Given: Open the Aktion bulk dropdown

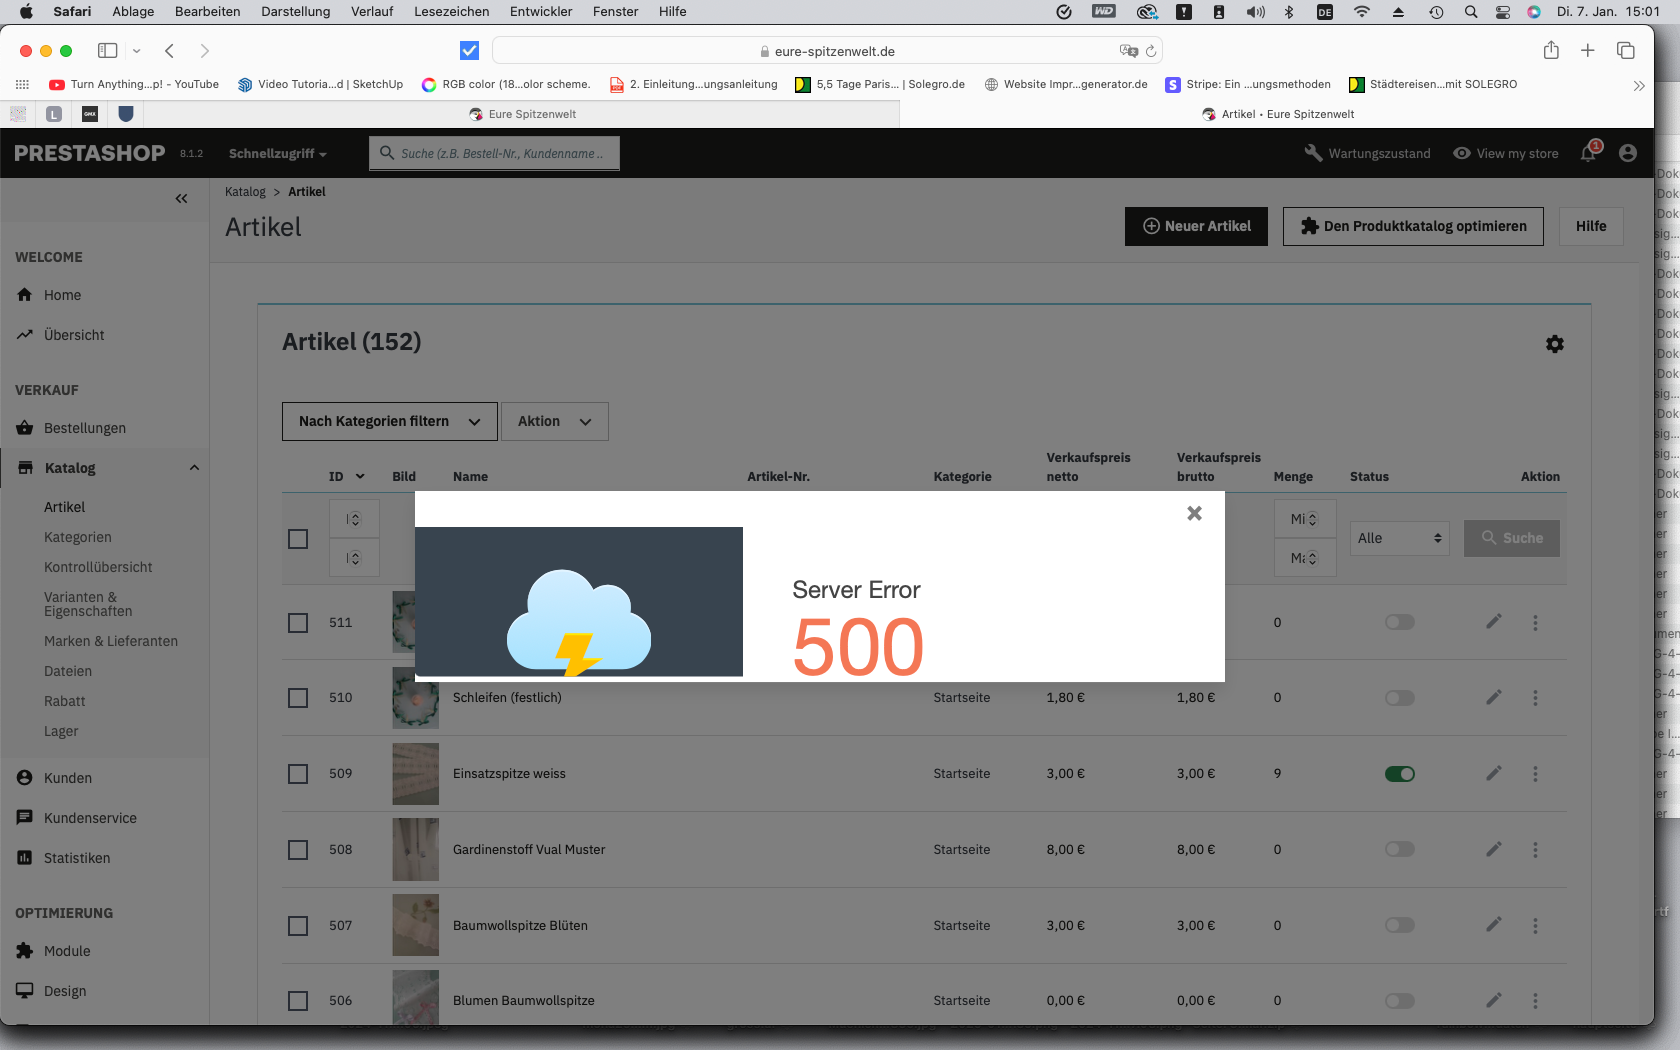Looking at the screenshot, I should [554, 421].
